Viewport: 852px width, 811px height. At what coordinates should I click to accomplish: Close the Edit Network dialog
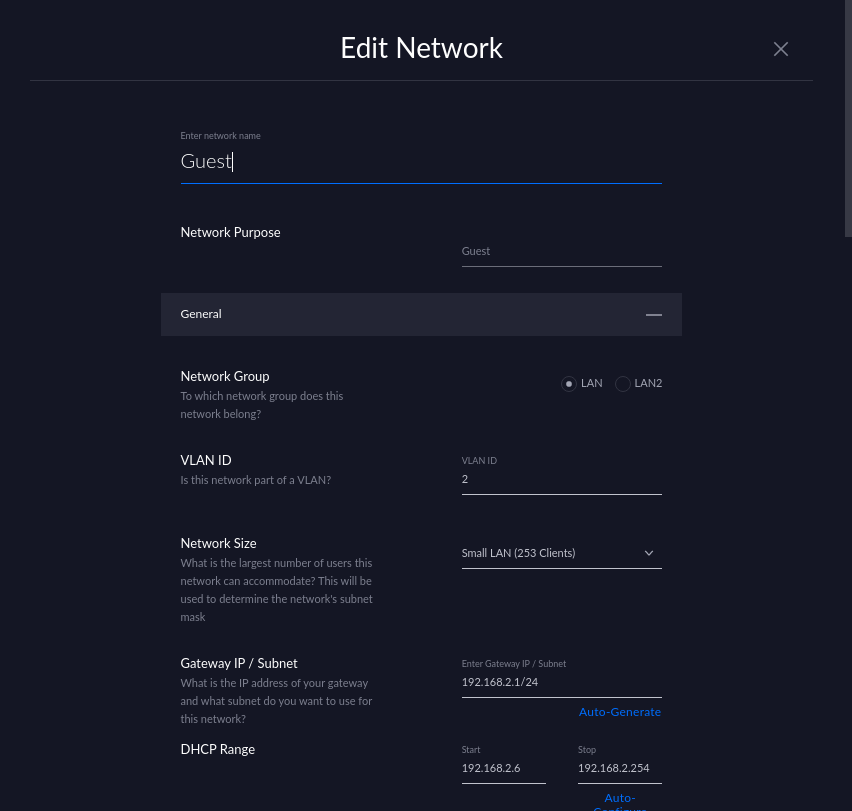(780, 48)
